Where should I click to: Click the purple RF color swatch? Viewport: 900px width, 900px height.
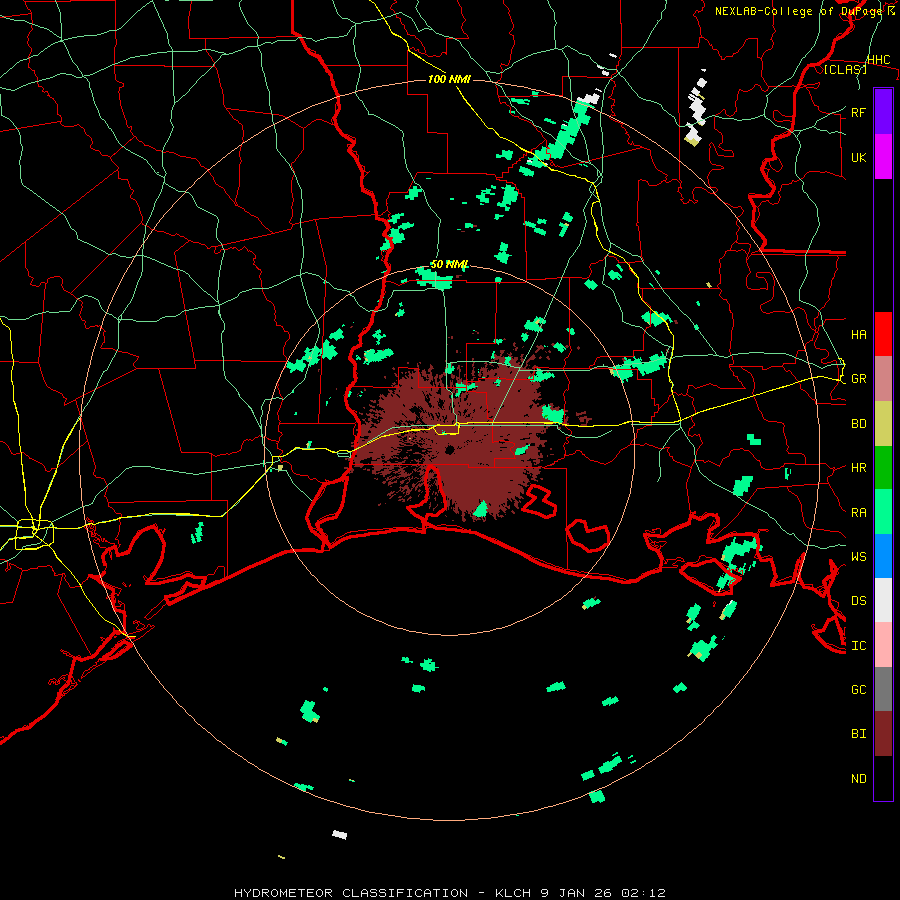tap(883, 112)
